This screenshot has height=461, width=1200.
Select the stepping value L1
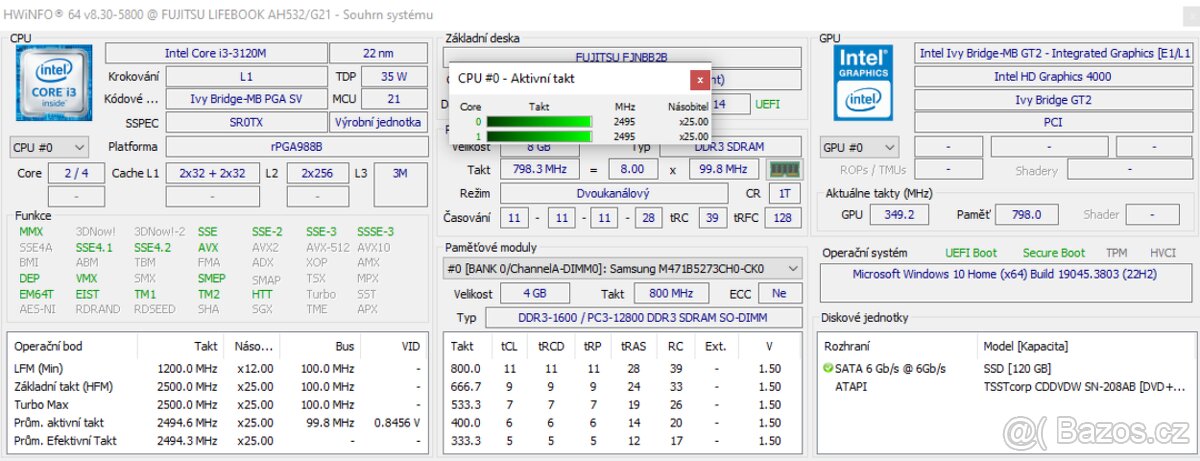[x=246, y=76]
